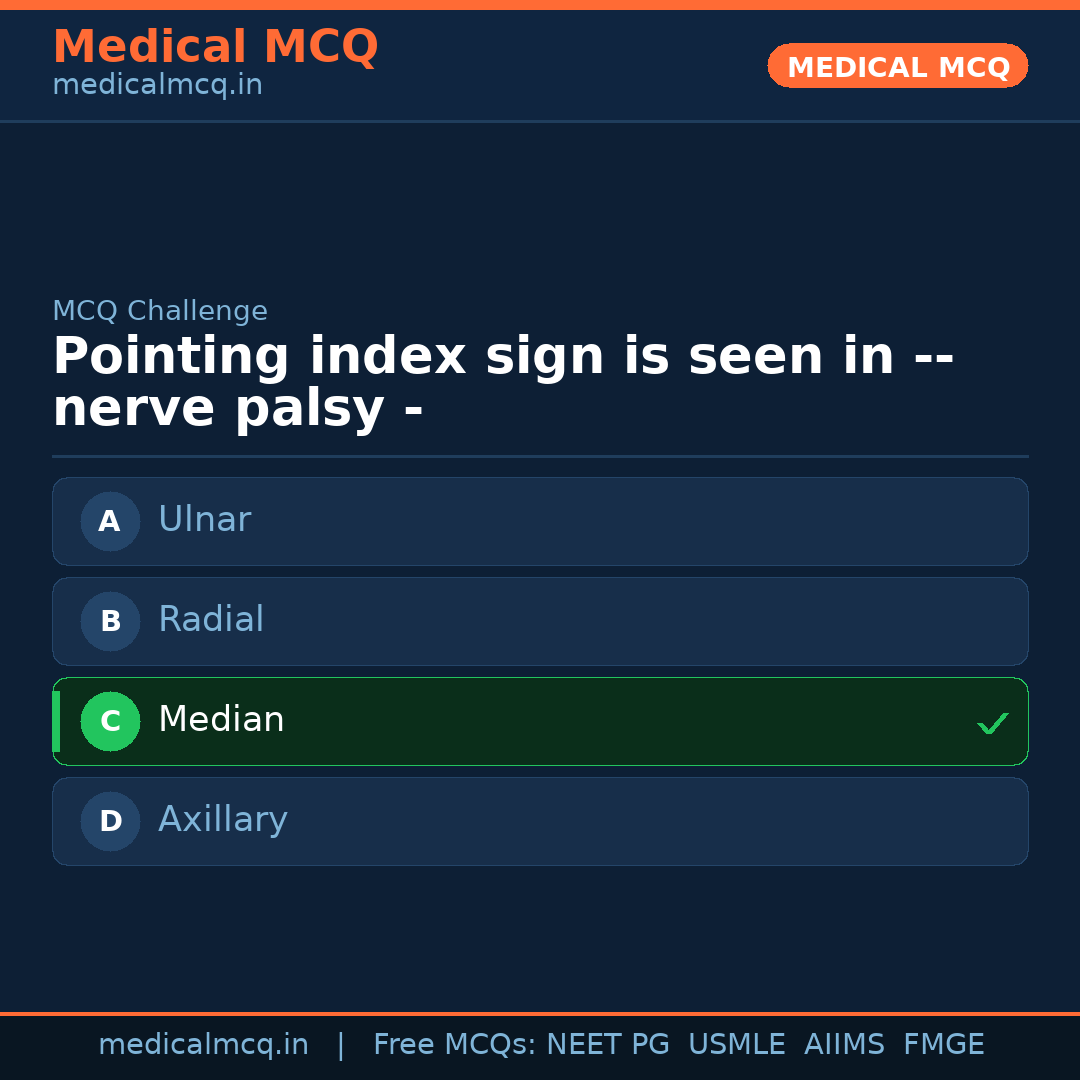Open the medicalmcq.in link in header
The image size is (1080, 1080).
[x=157, y=84]
